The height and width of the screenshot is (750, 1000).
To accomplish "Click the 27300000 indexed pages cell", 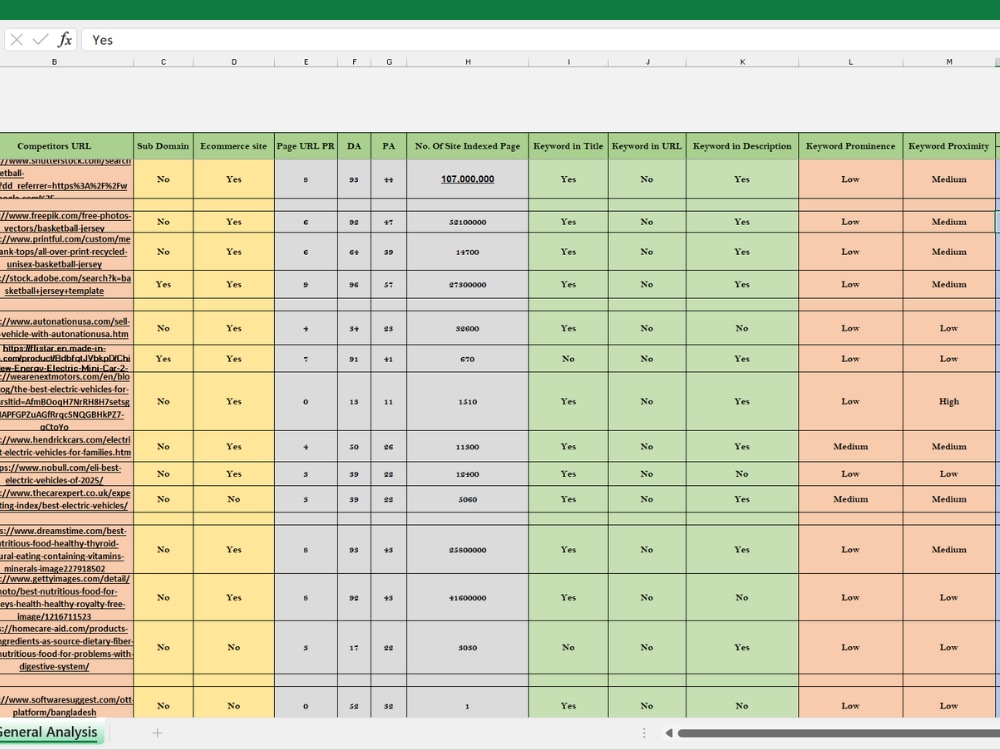I will point(467,284).
